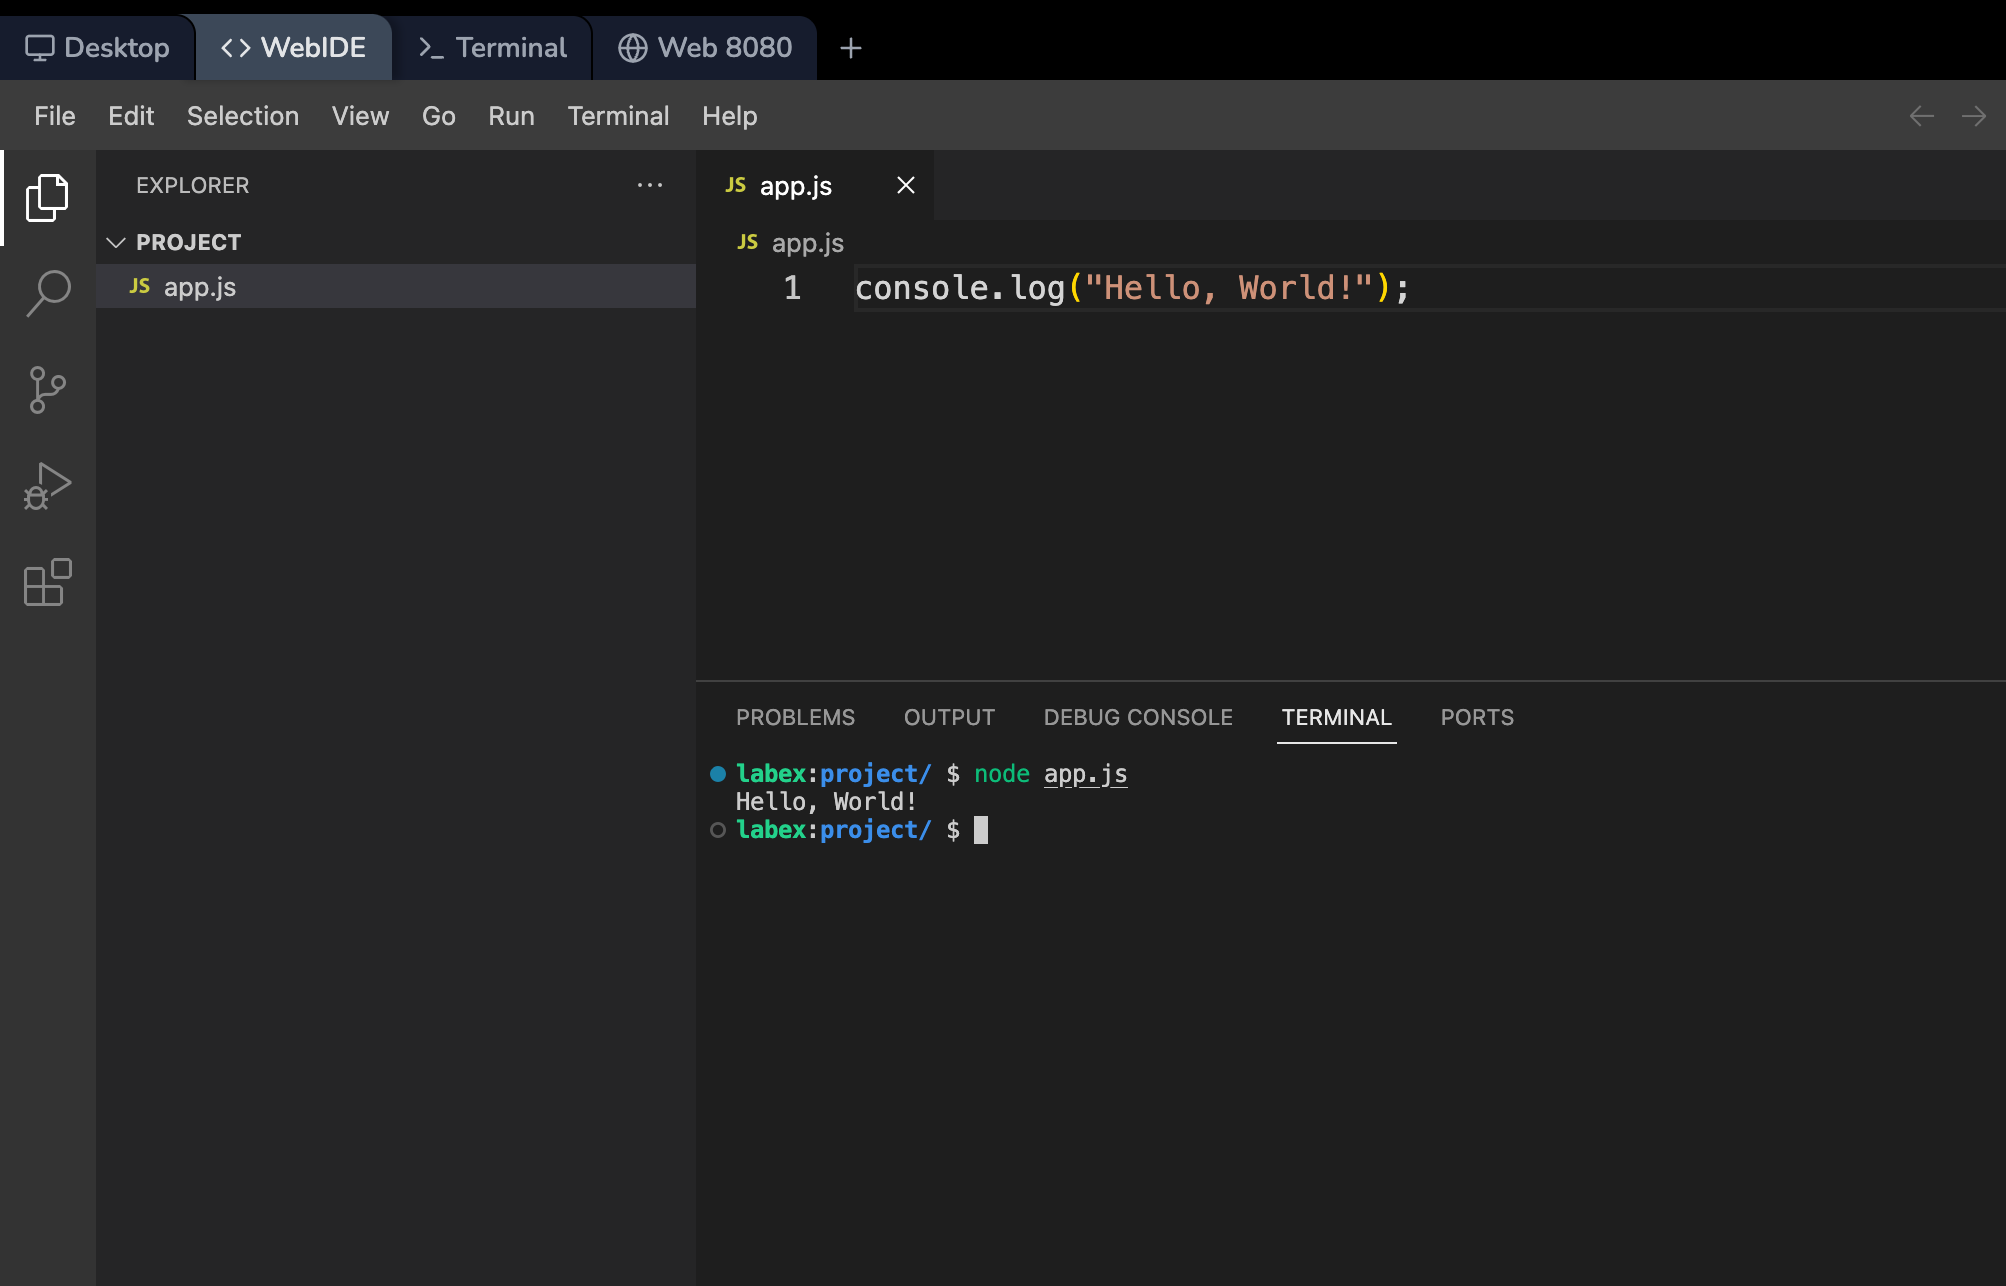Click the EXPLORER panel title
2006x1286 pixels.
pos(192,185)
